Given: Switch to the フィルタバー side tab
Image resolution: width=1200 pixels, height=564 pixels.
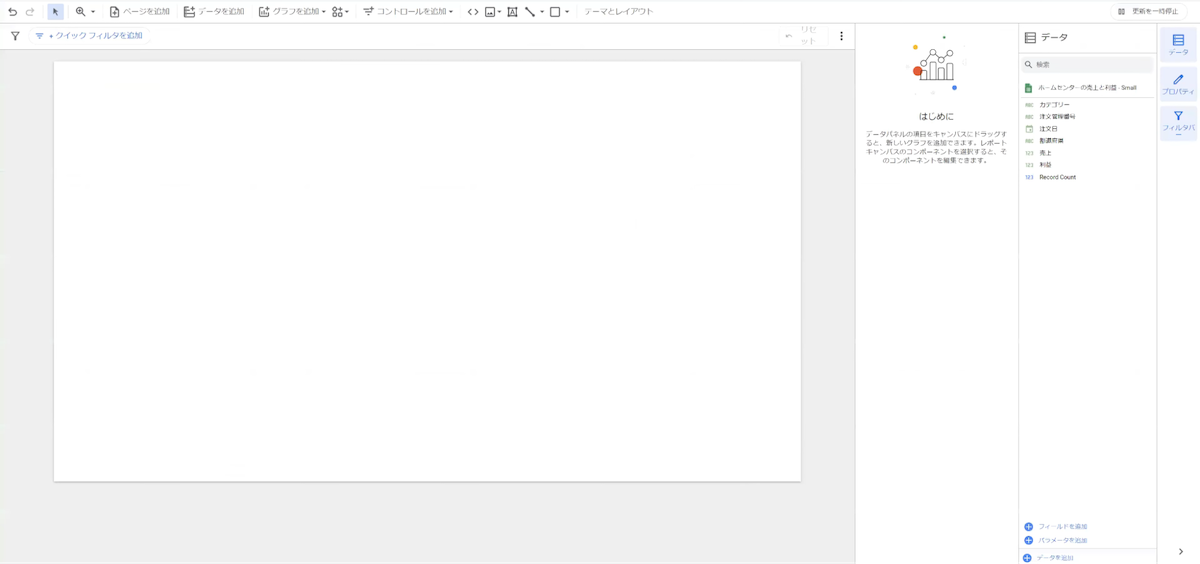Looking at the screenshot, I should 1178,122.
